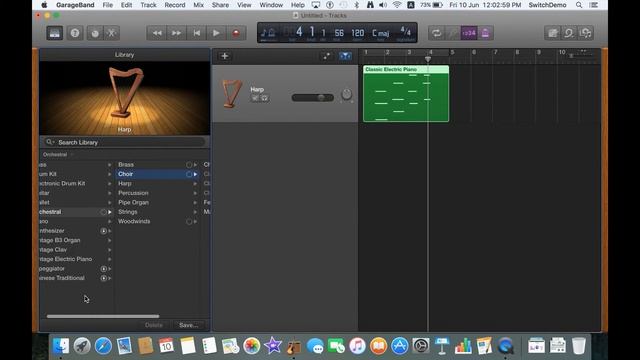Viewport: 640px width, 360px height.
Task: Mute the Harp track
Action: [x=255, y=98]
